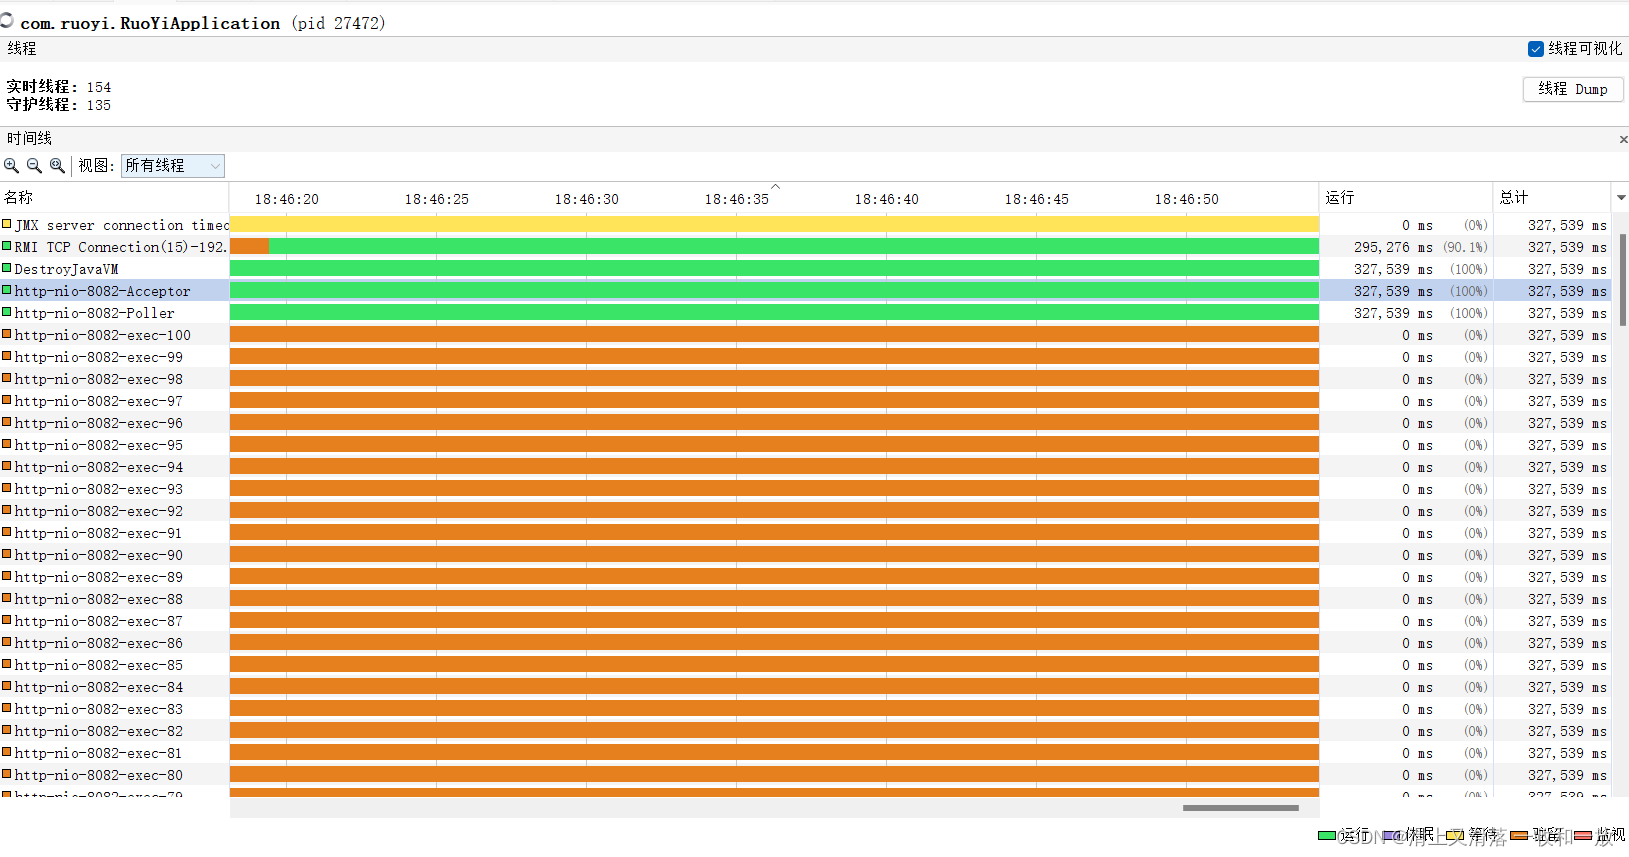Click the 守护线程 count value 135
The height and width of the screenshot is (857, 1629).
[x=99, y=105]
